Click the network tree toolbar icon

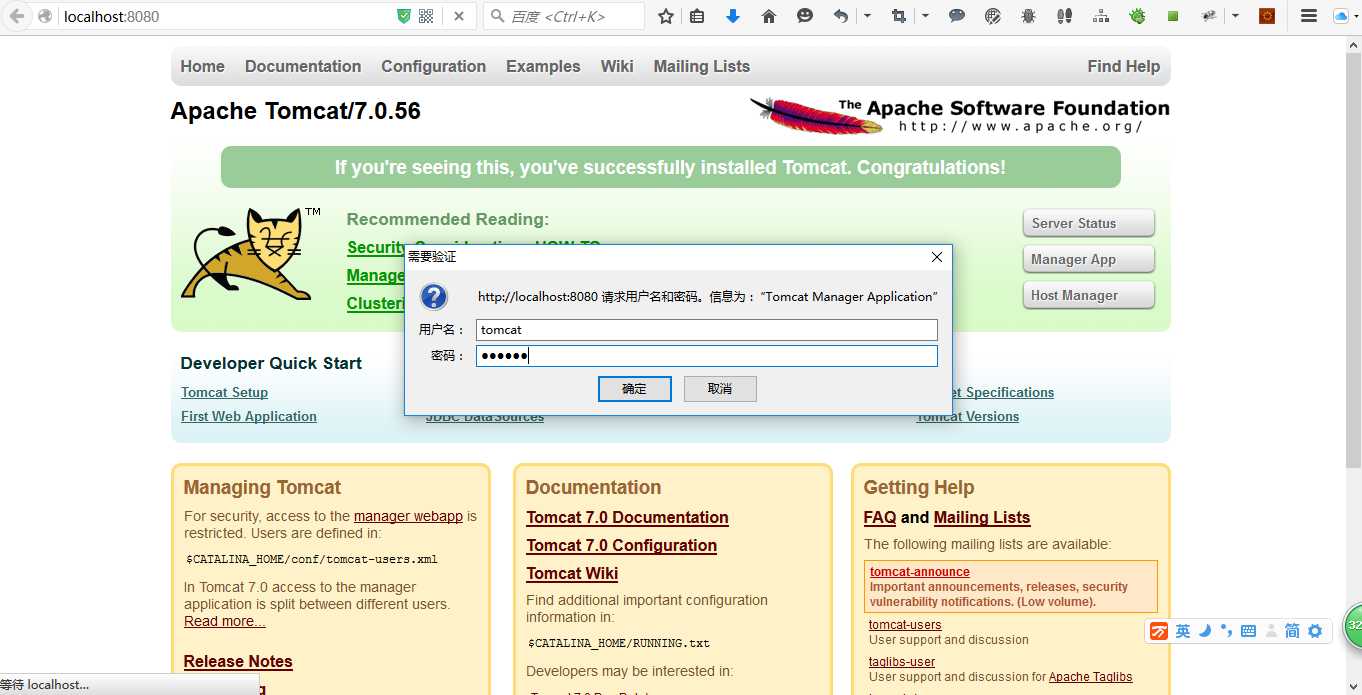[1101, 16]
